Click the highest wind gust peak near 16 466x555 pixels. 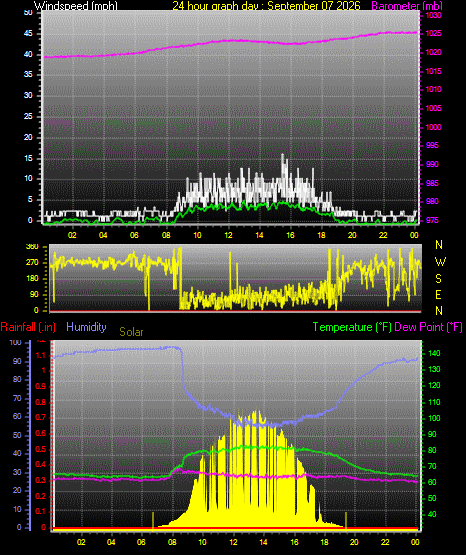[x=282, y=155]
